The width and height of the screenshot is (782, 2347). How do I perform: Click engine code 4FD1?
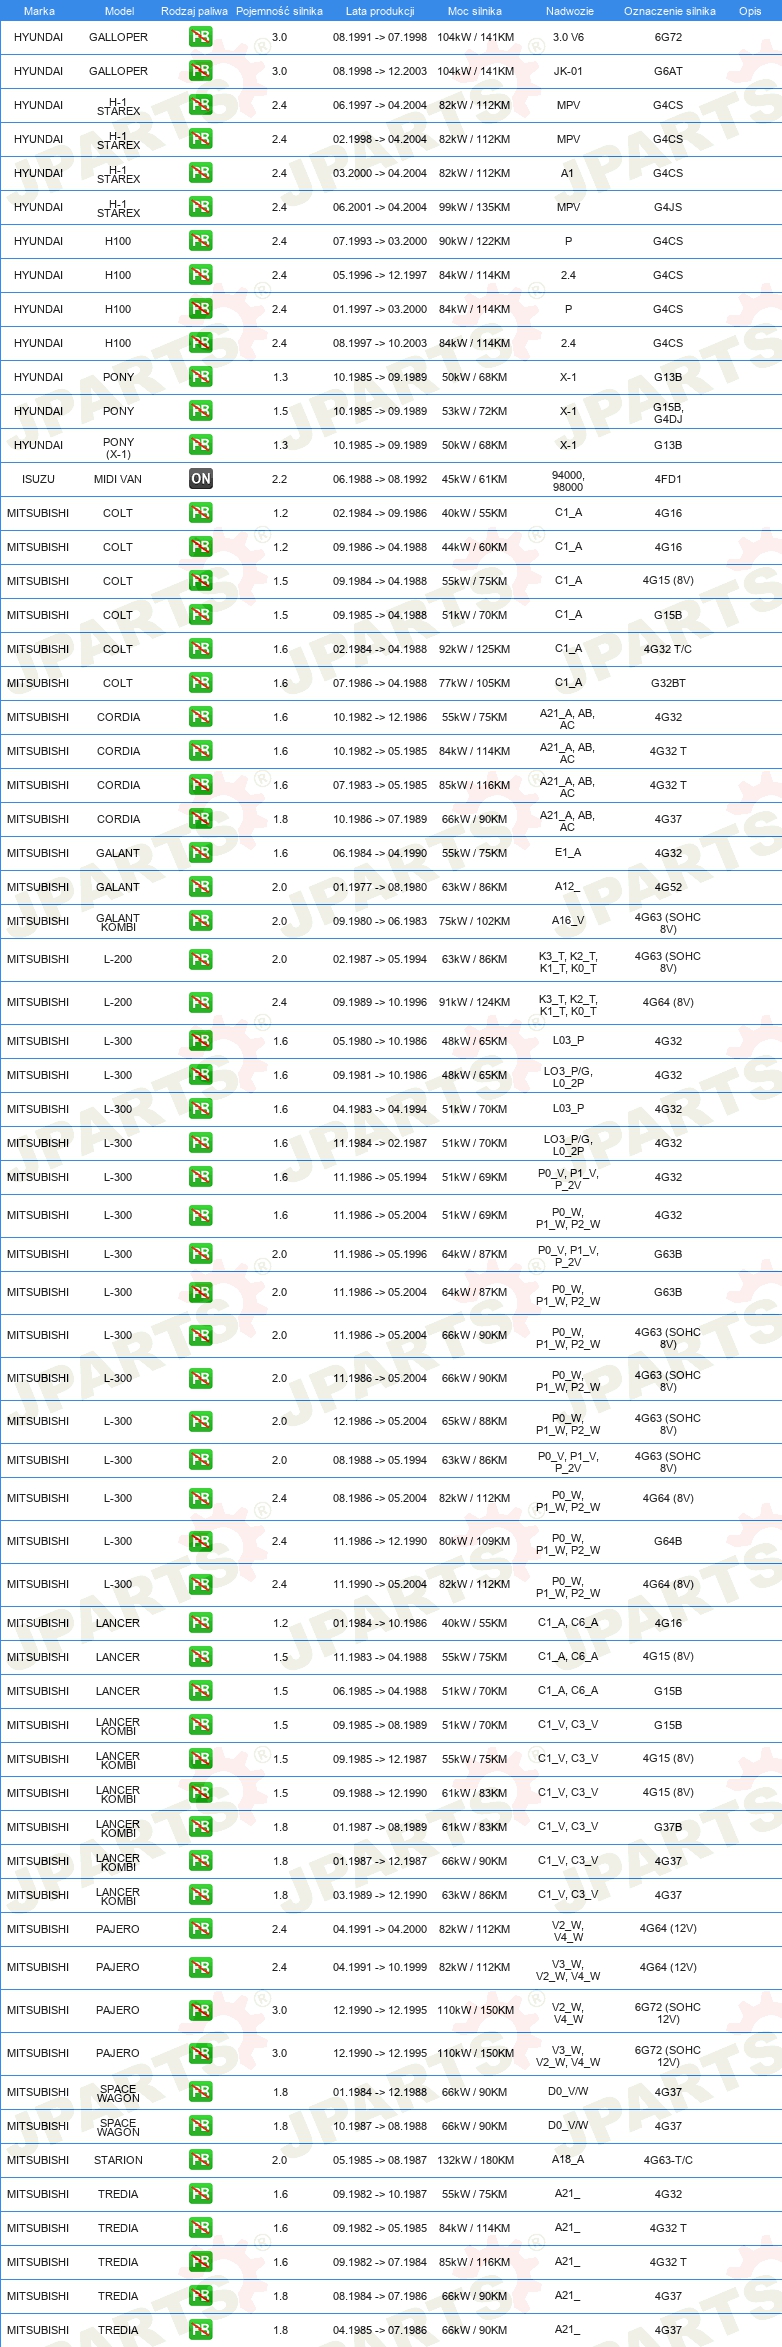tap(668, 479)
